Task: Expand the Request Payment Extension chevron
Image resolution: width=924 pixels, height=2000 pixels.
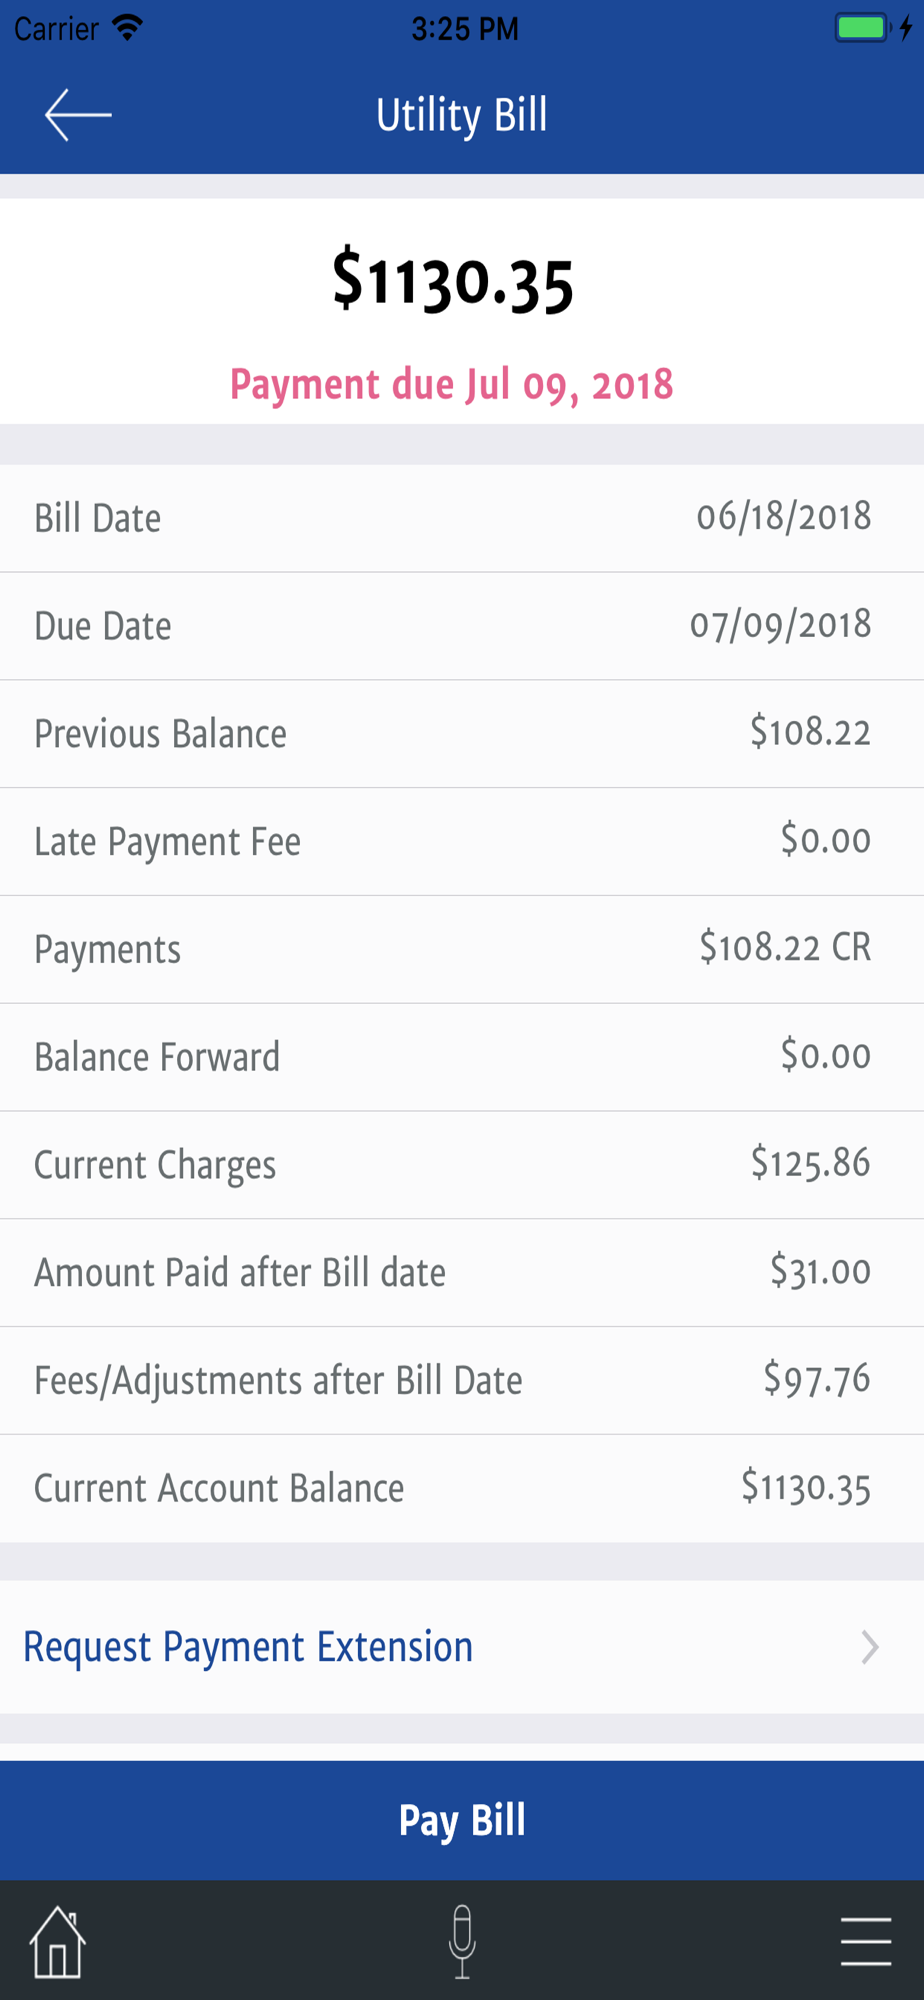Action: [x=870, y=1647]
